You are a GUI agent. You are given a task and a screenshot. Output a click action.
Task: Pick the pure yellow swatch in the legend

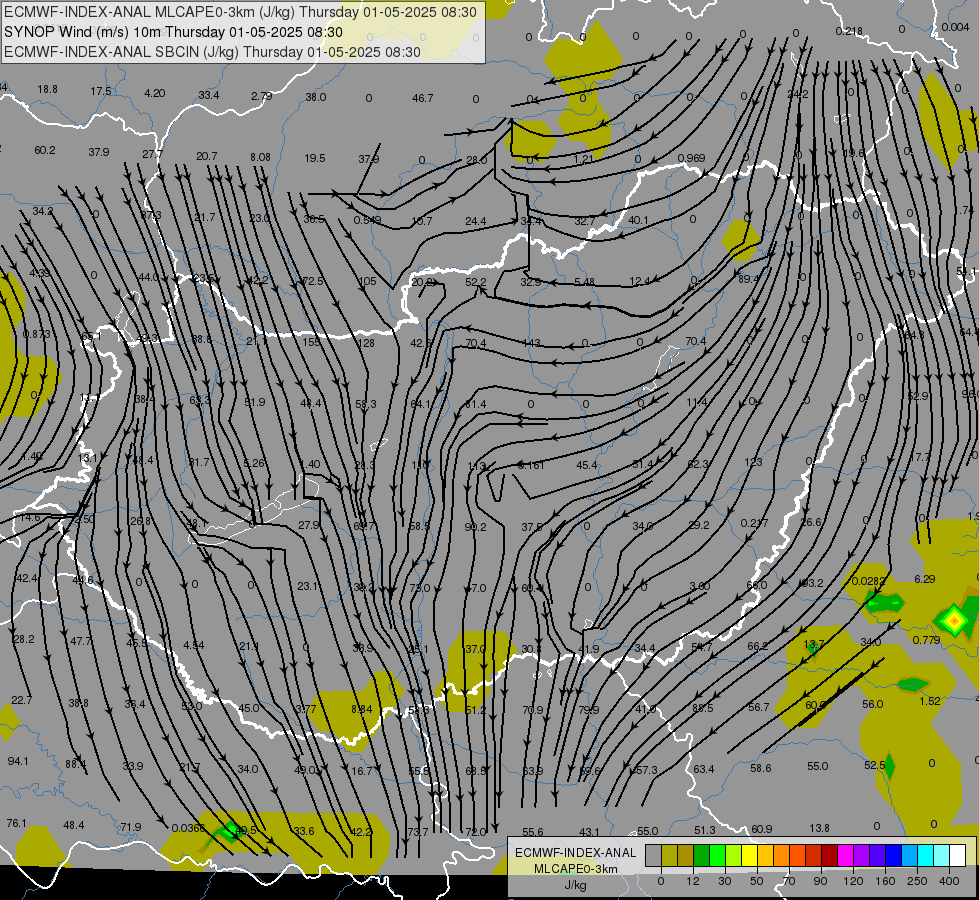[x=749, y=856]
